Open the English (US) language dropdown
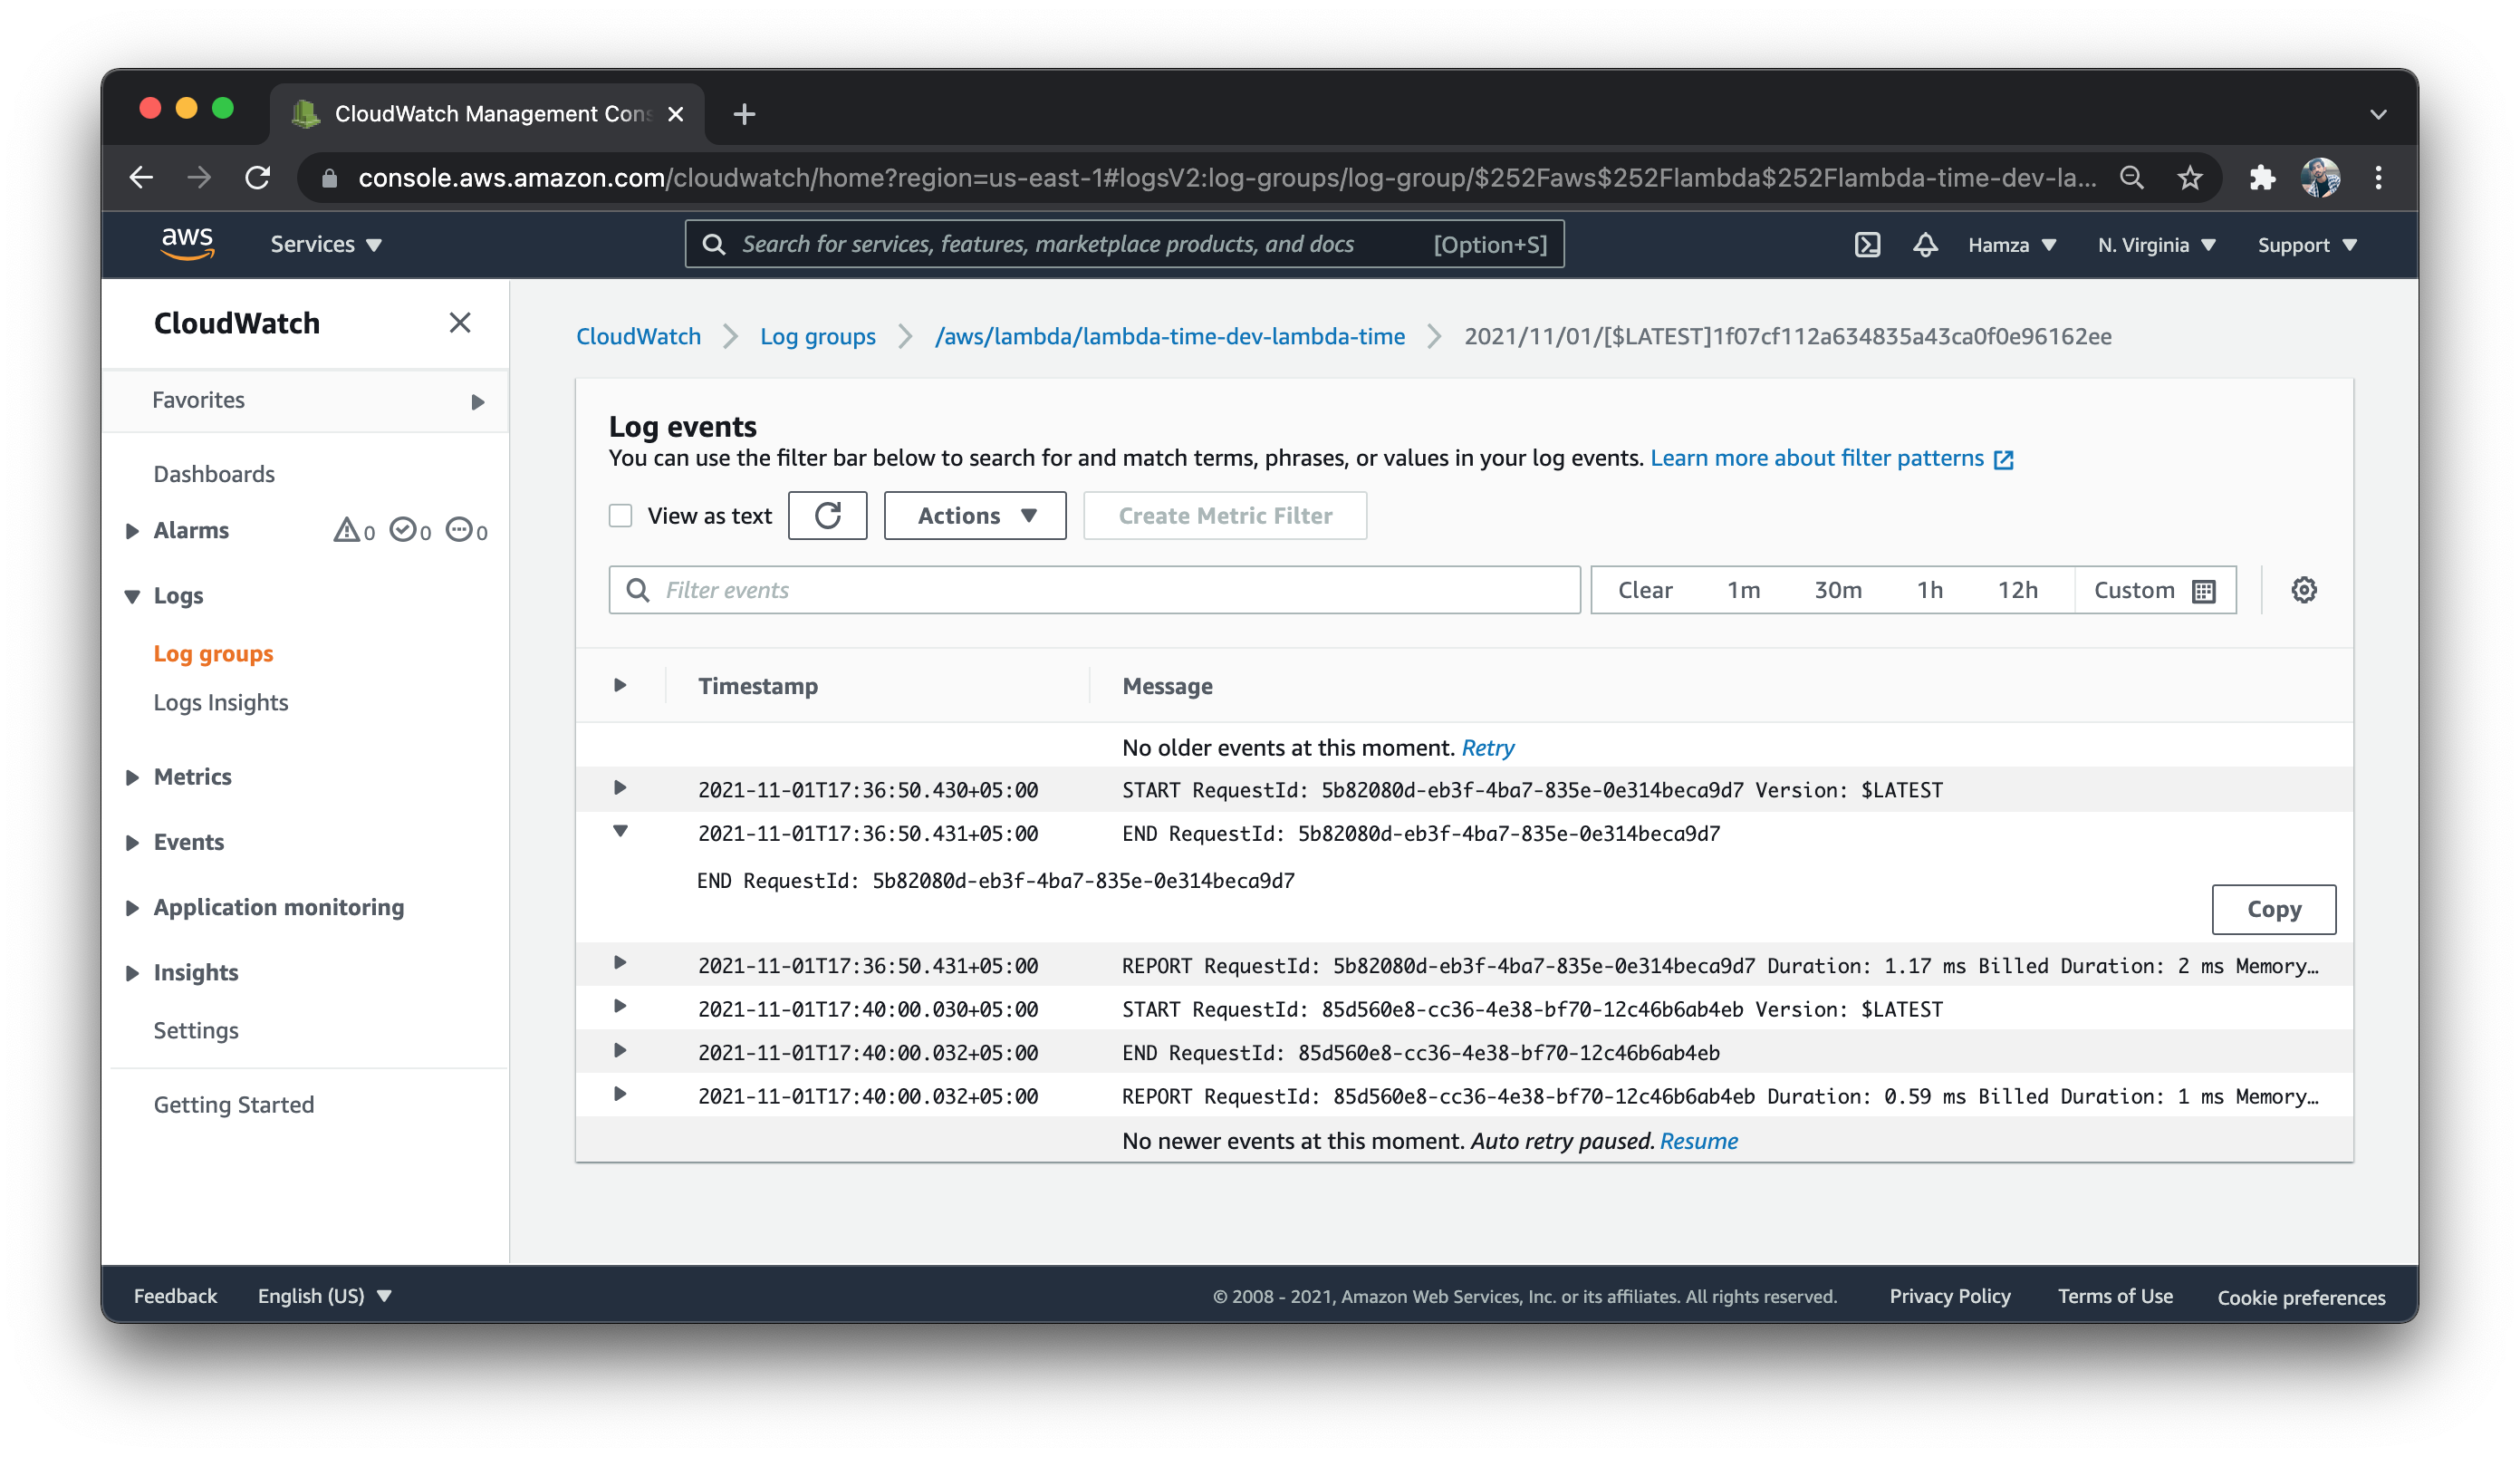The image size is (2520, 1457). pyautogui.click(x=324, y=1296)
